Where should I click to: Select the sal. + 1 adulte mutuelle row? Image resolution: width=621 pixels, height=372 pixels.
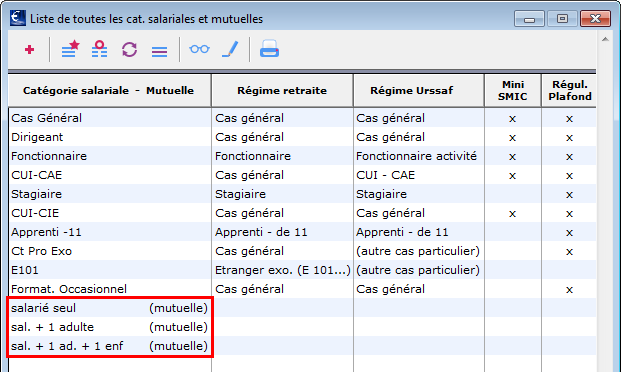pyautogui.click(x=302, y=327)
